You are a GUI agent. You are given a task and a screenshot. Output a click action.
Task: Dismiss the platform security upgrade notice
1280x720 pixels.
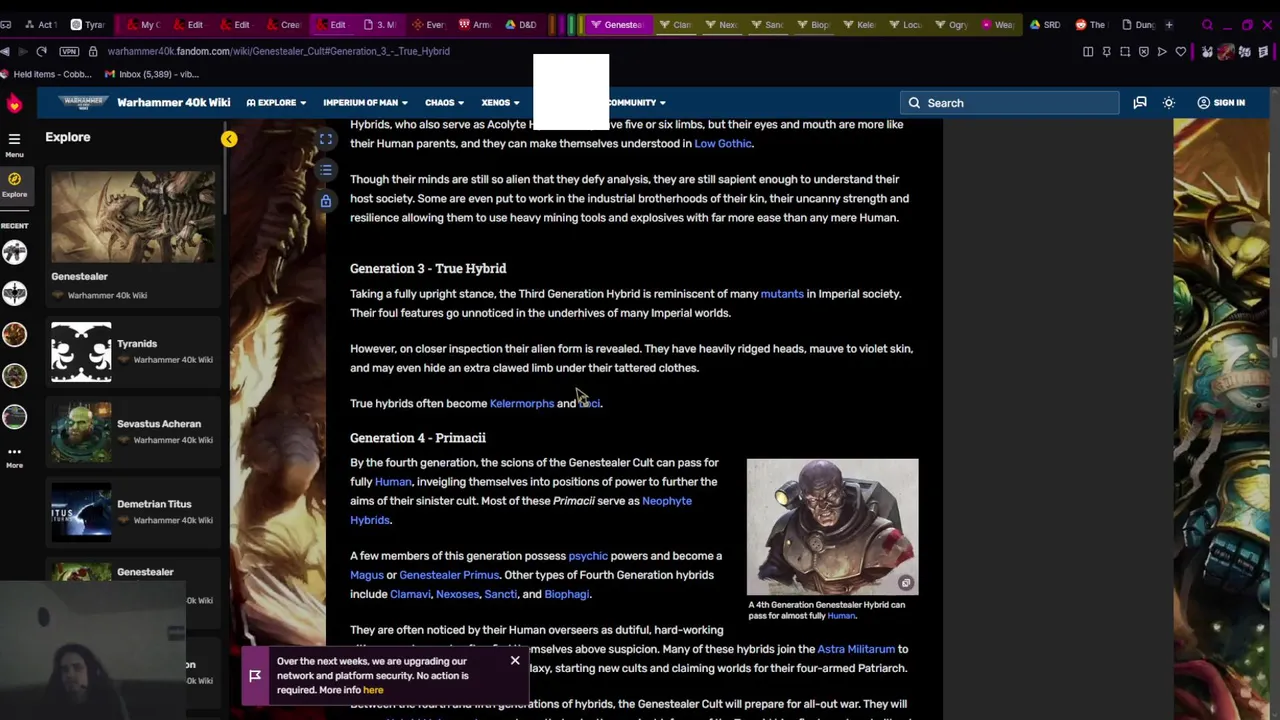click(x=515, y=660)
